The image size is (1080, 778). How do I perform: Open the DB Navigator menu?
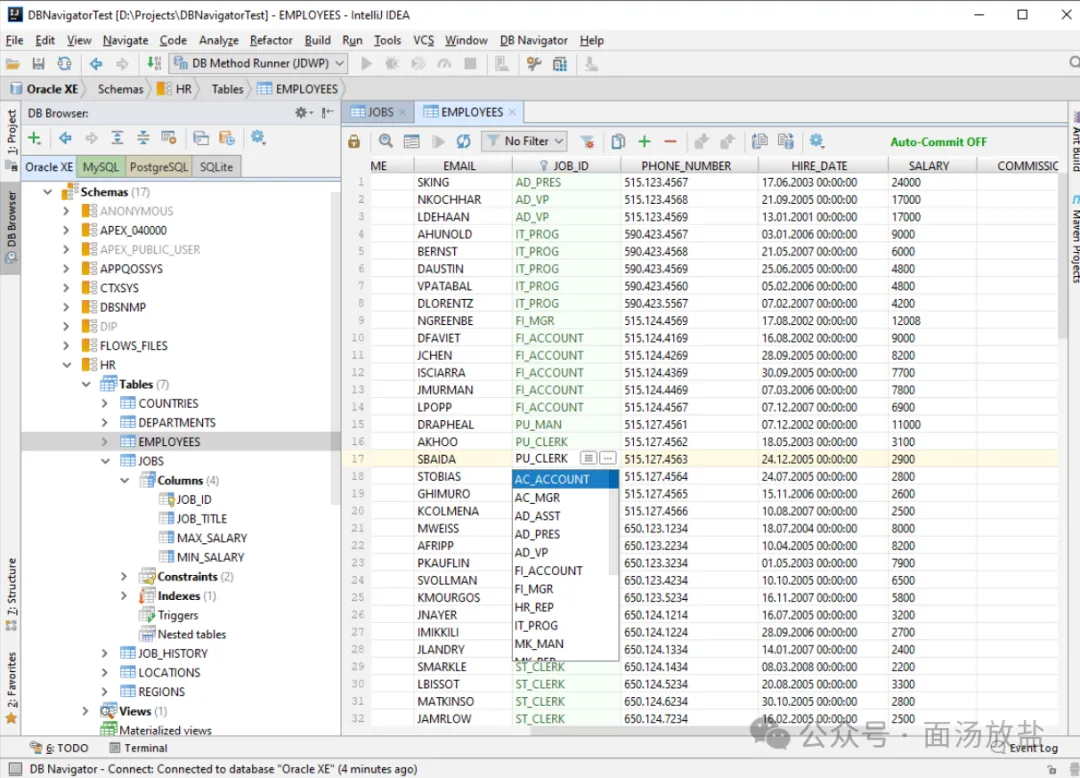coord(533,40)
